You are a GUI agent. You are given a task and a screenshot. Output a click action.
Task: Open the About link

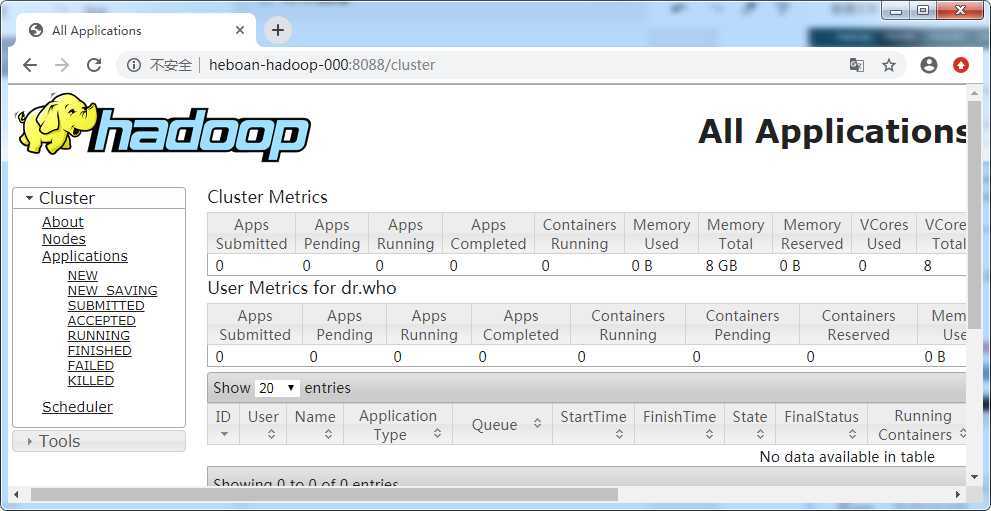pyautogui.click(x=63, y=222)
